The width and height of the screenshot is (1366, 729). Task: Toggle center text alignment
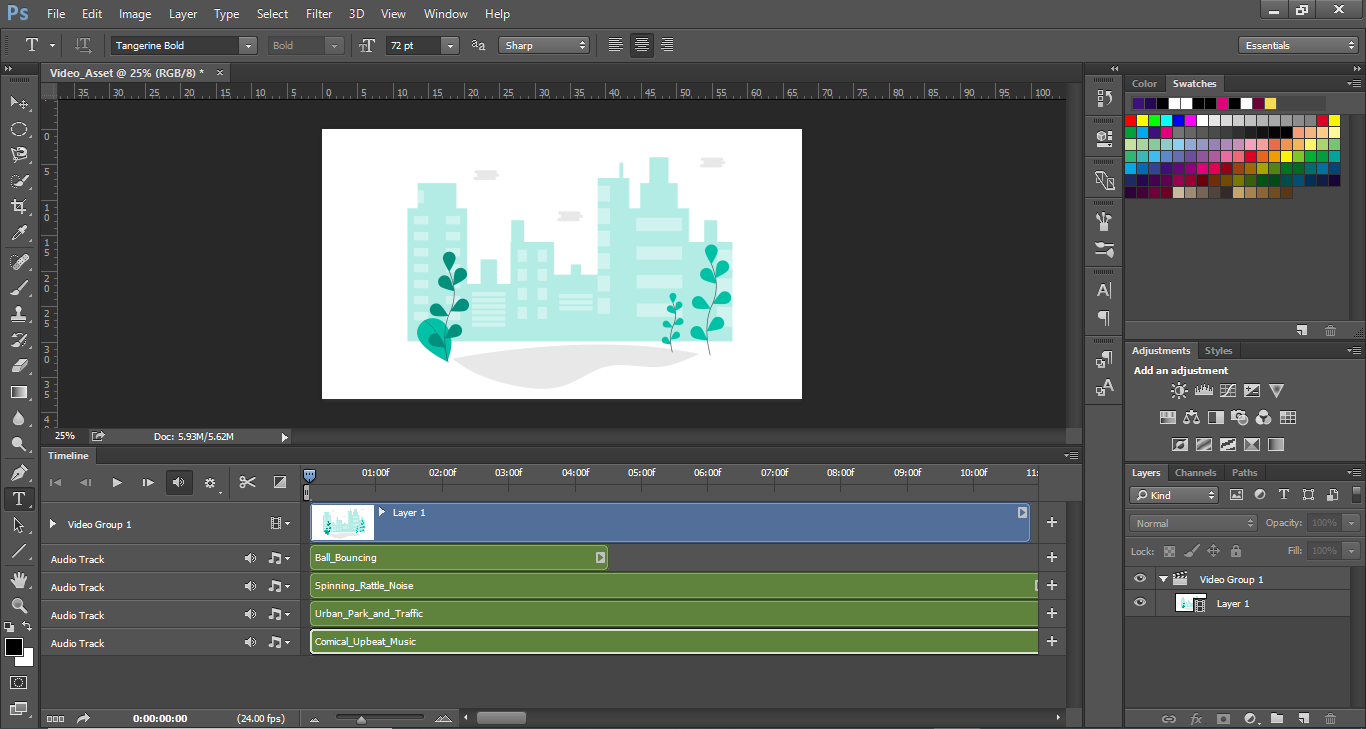[641, 45]
